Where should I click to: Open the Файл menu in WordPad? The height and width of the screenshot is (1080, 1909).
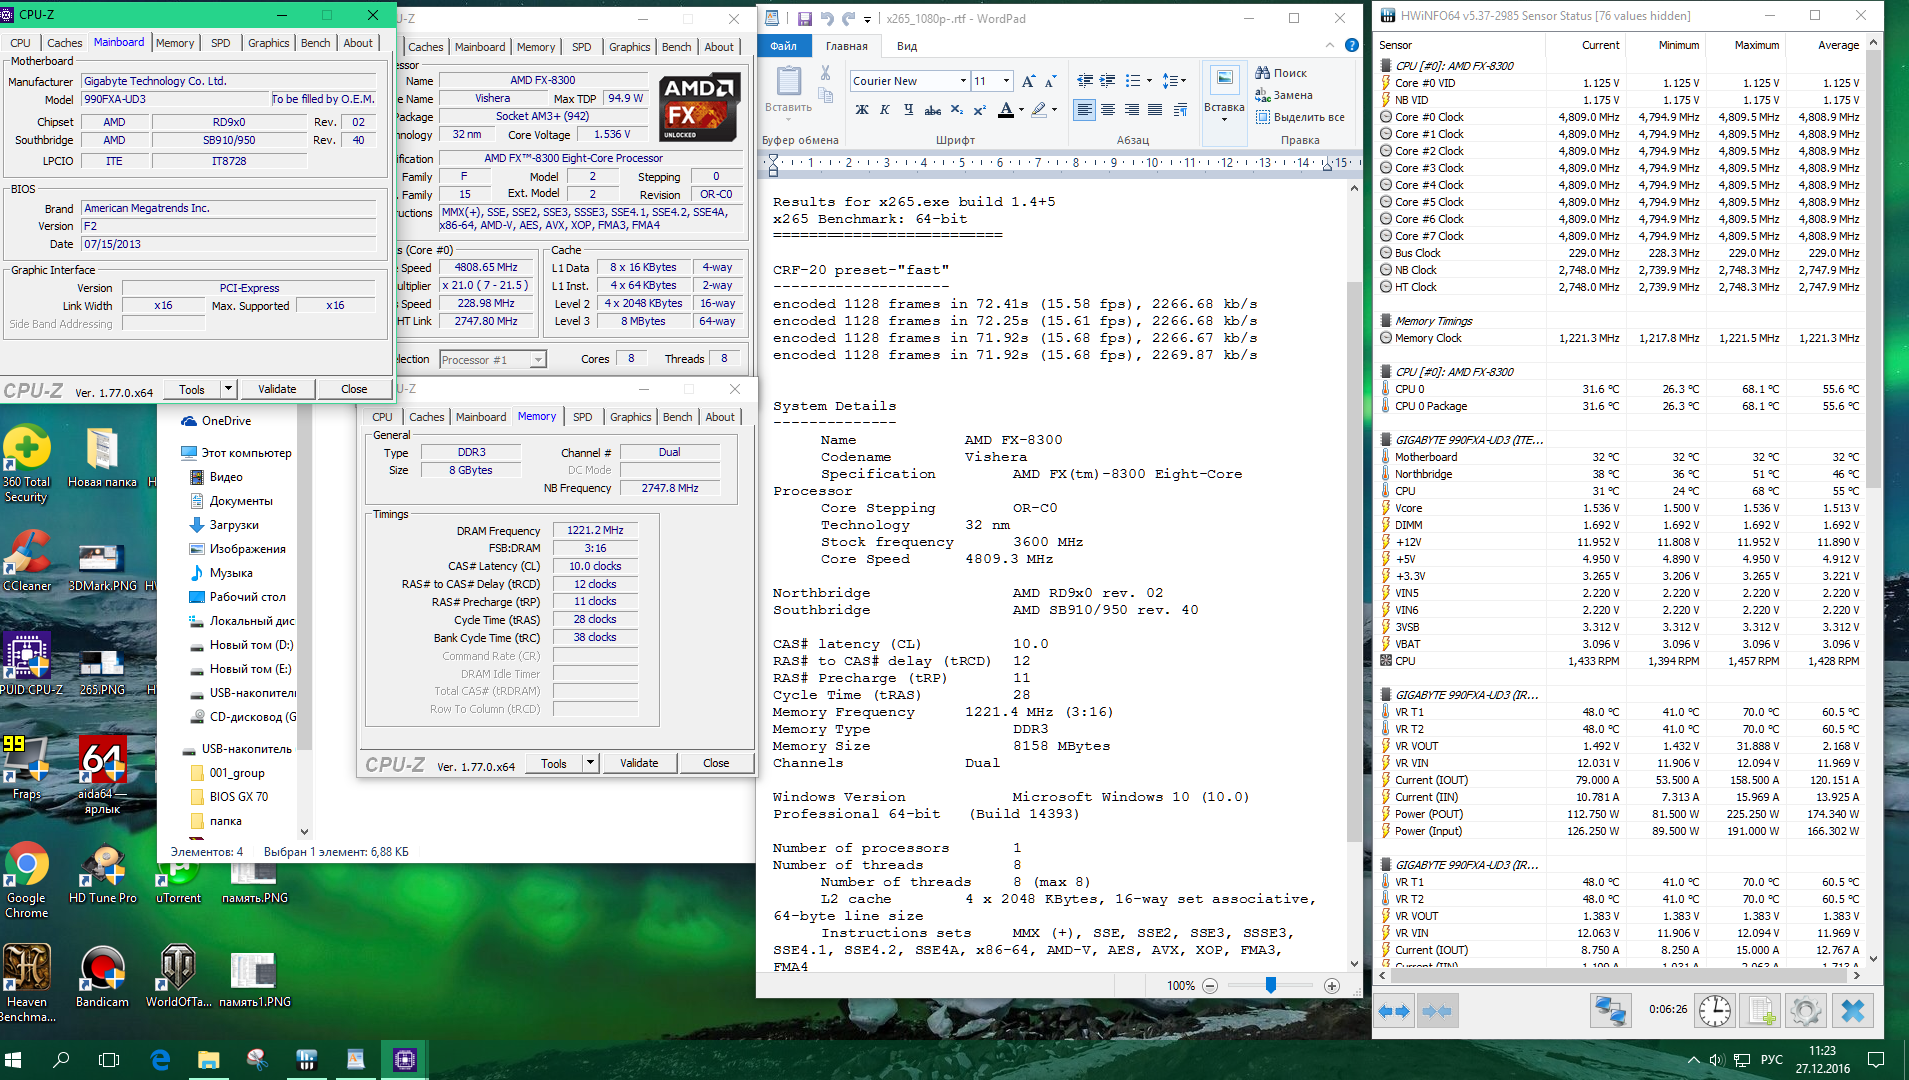pyautogui.click(x=783, y=46)
